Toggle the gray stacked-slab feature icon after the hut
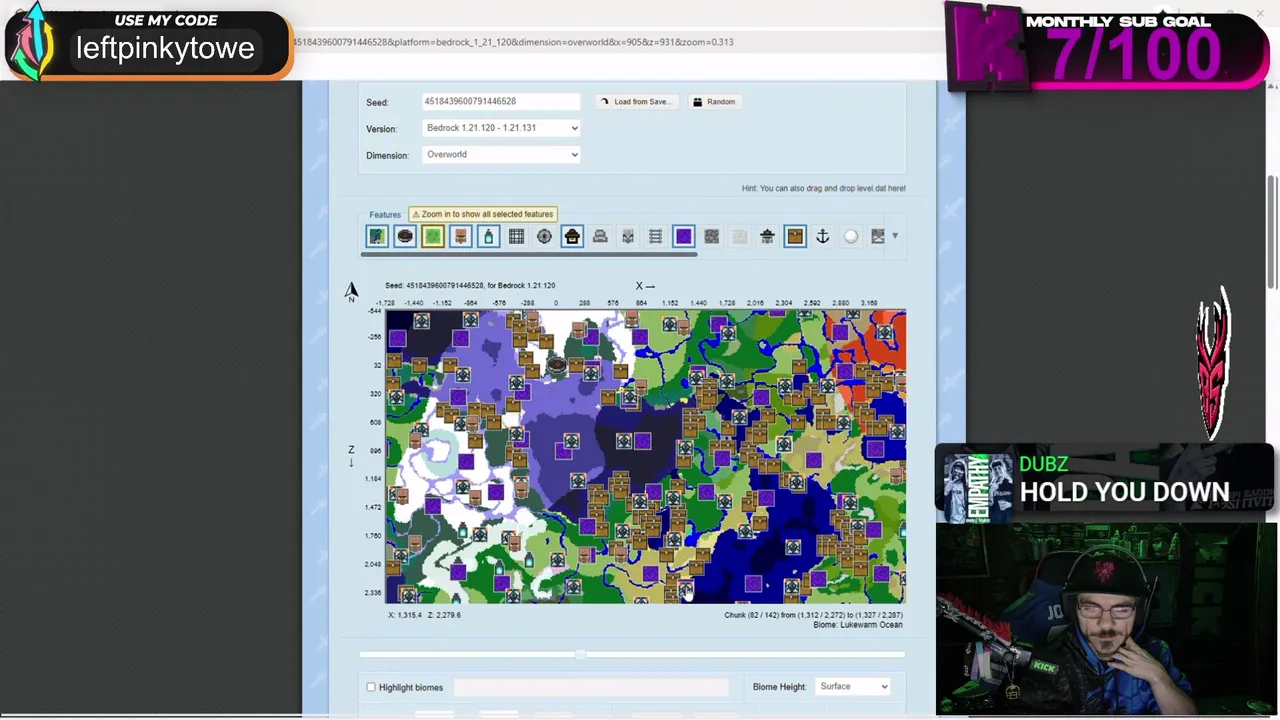The image size is (1280, 720). tap(600, 236)
